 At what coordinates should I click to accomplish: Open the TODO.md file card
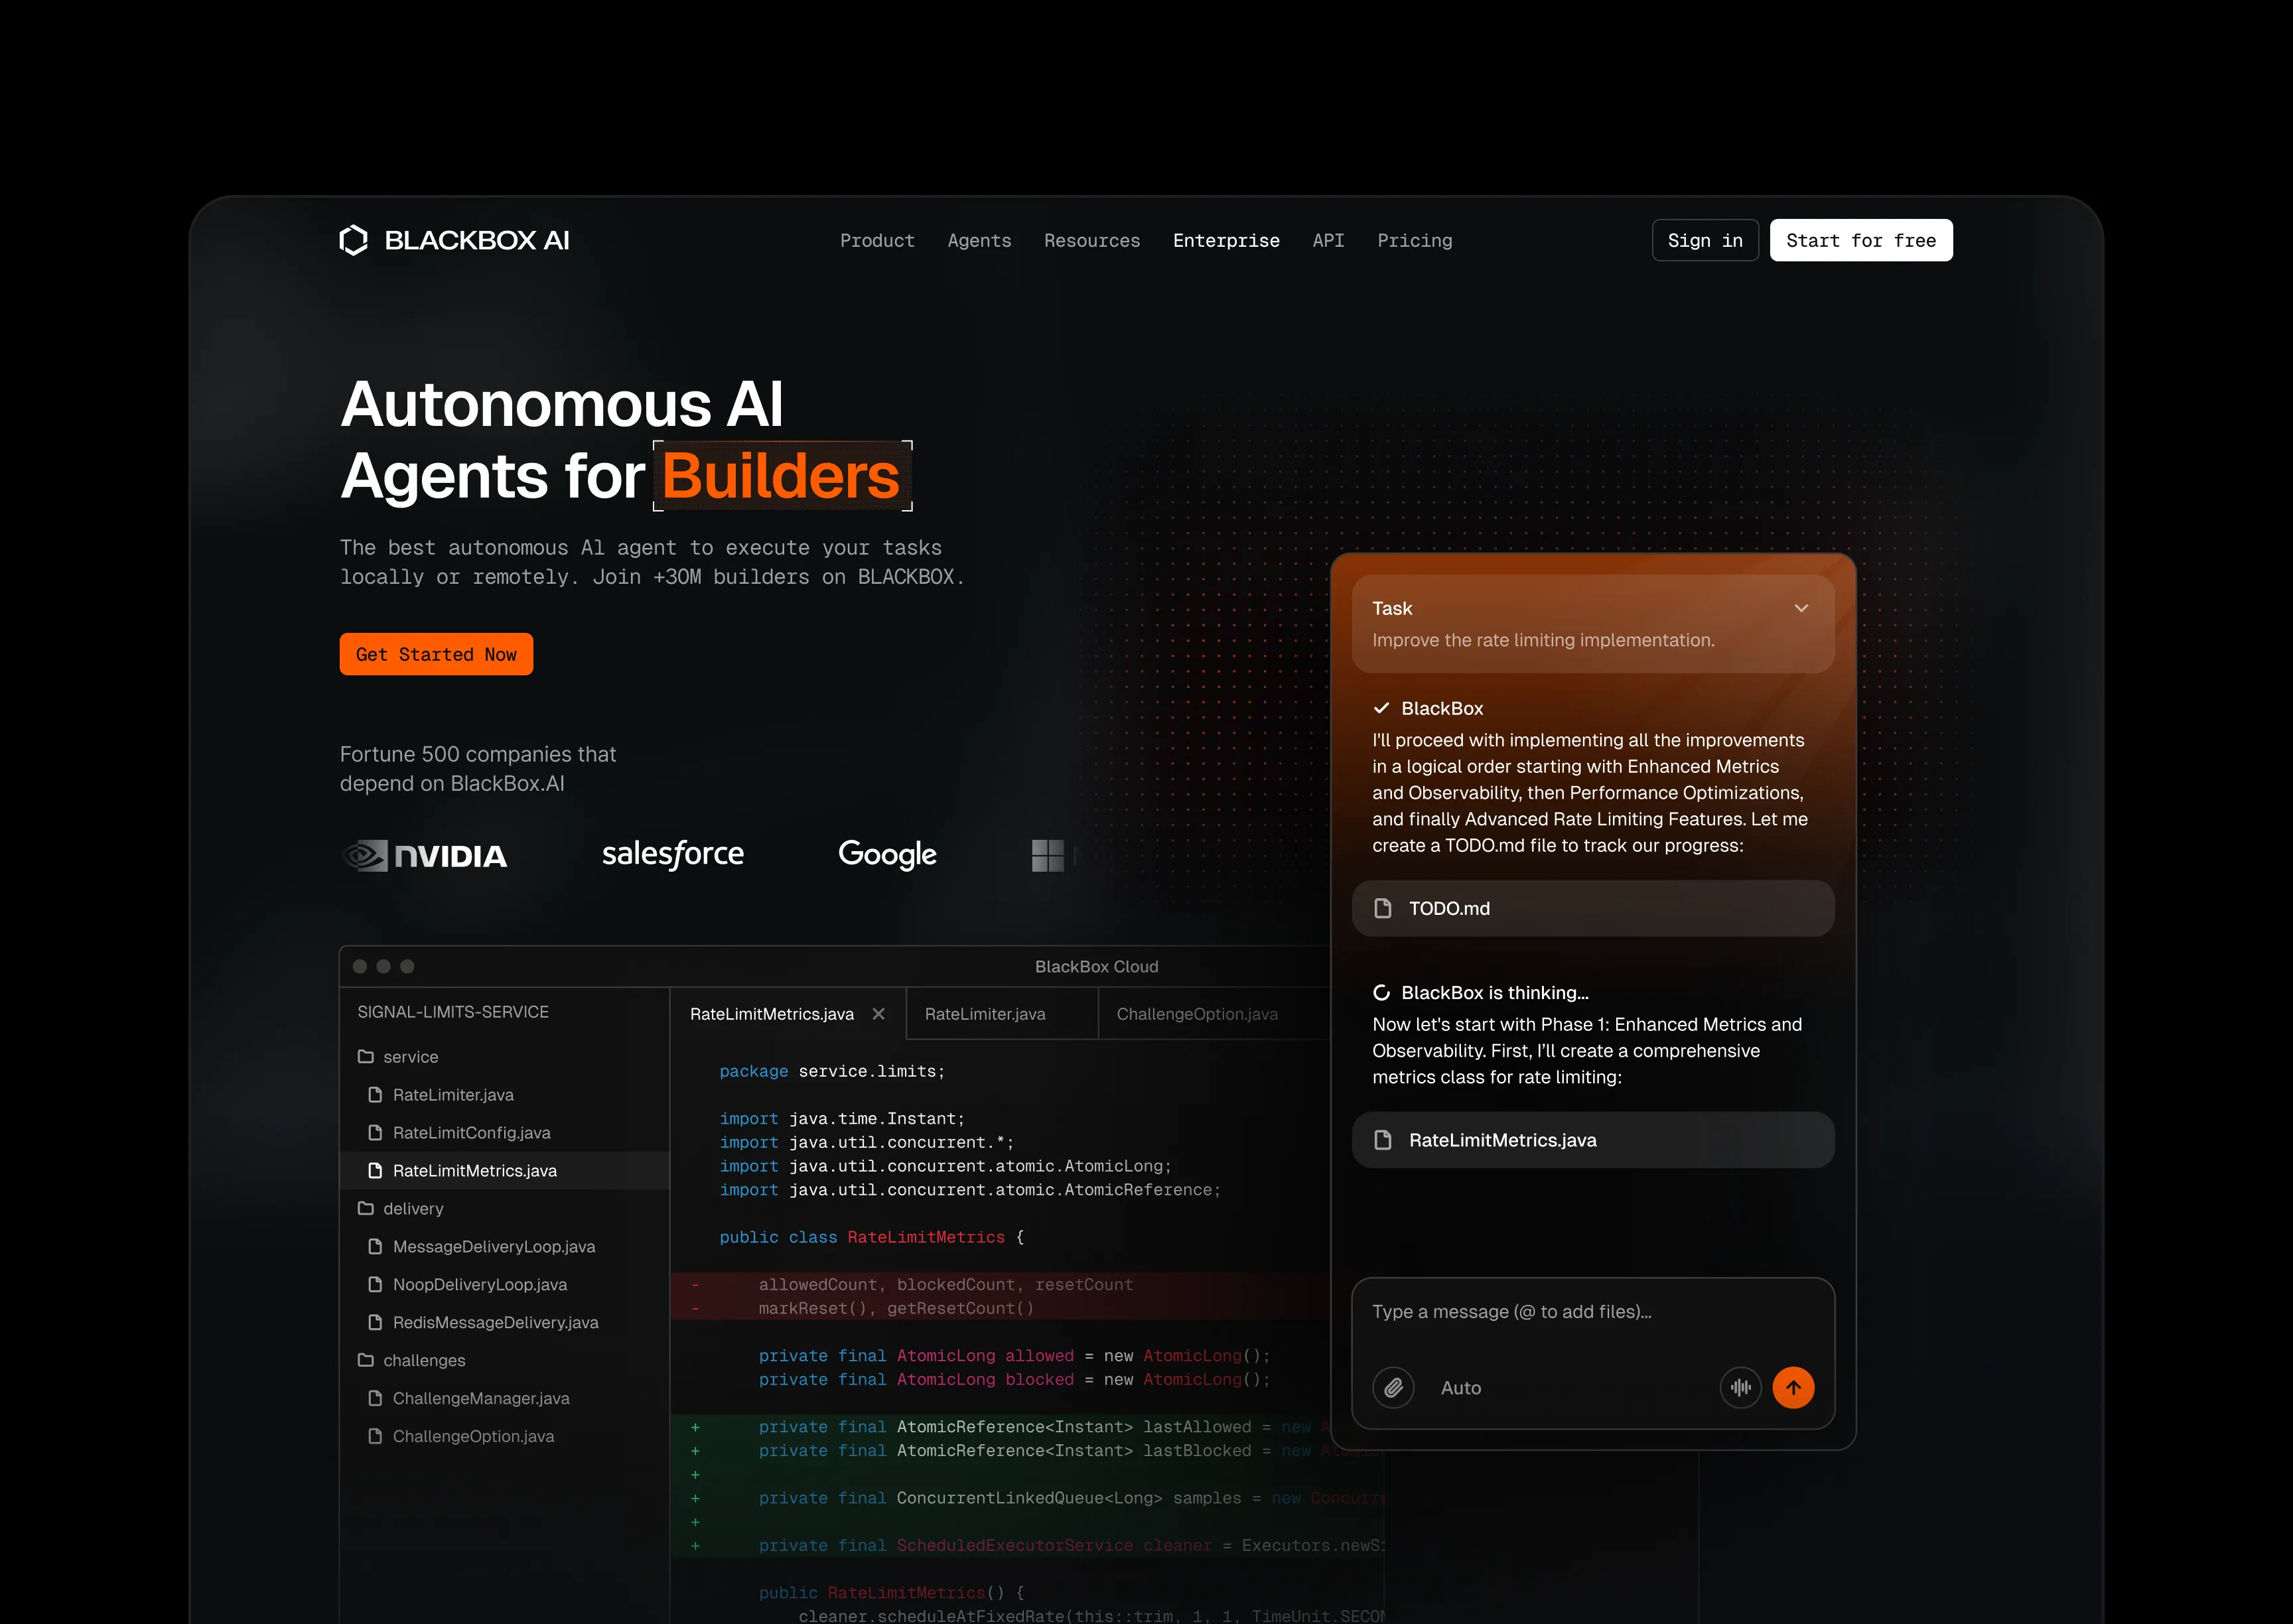coord(1593,908)
